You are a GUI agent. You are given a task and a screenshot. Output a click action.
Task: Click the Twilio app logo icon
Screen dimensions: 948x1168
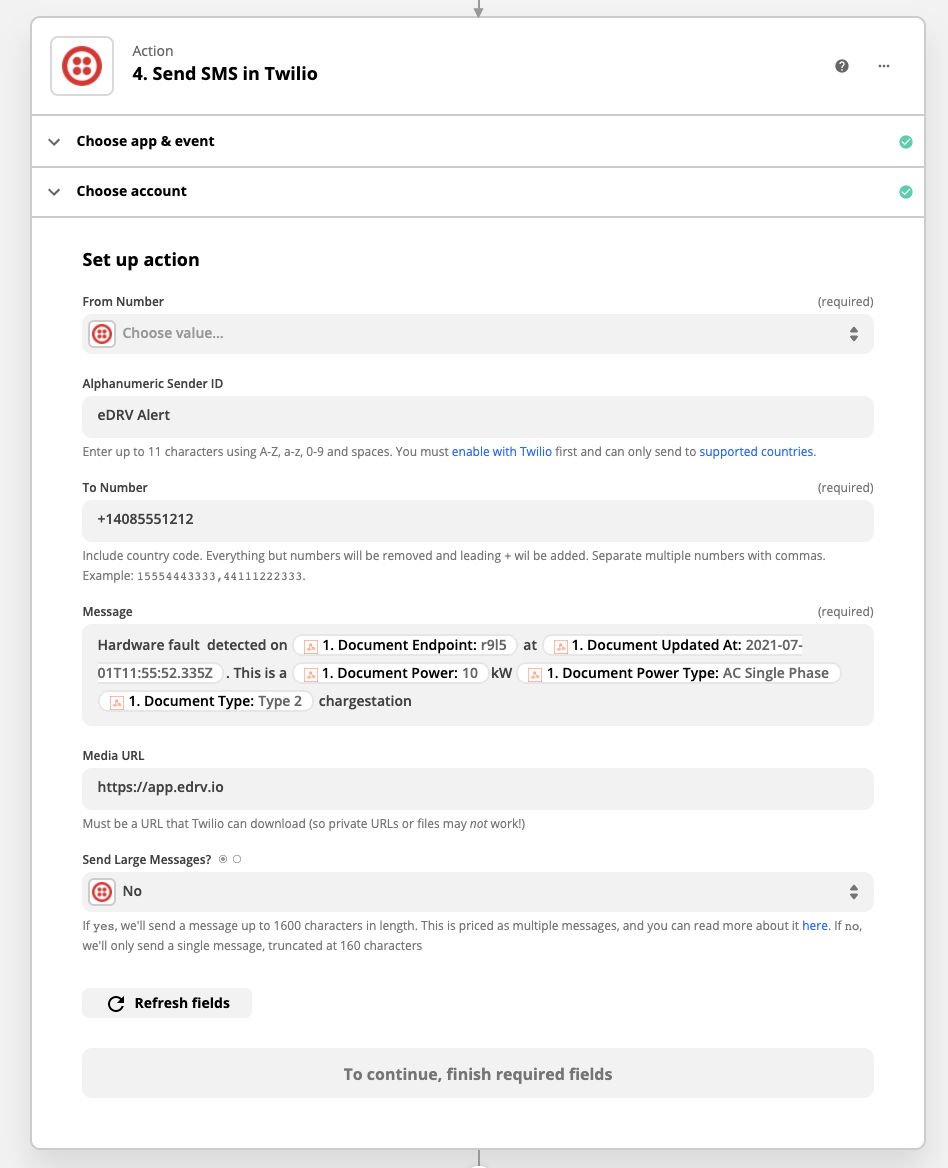pos(82,66)
